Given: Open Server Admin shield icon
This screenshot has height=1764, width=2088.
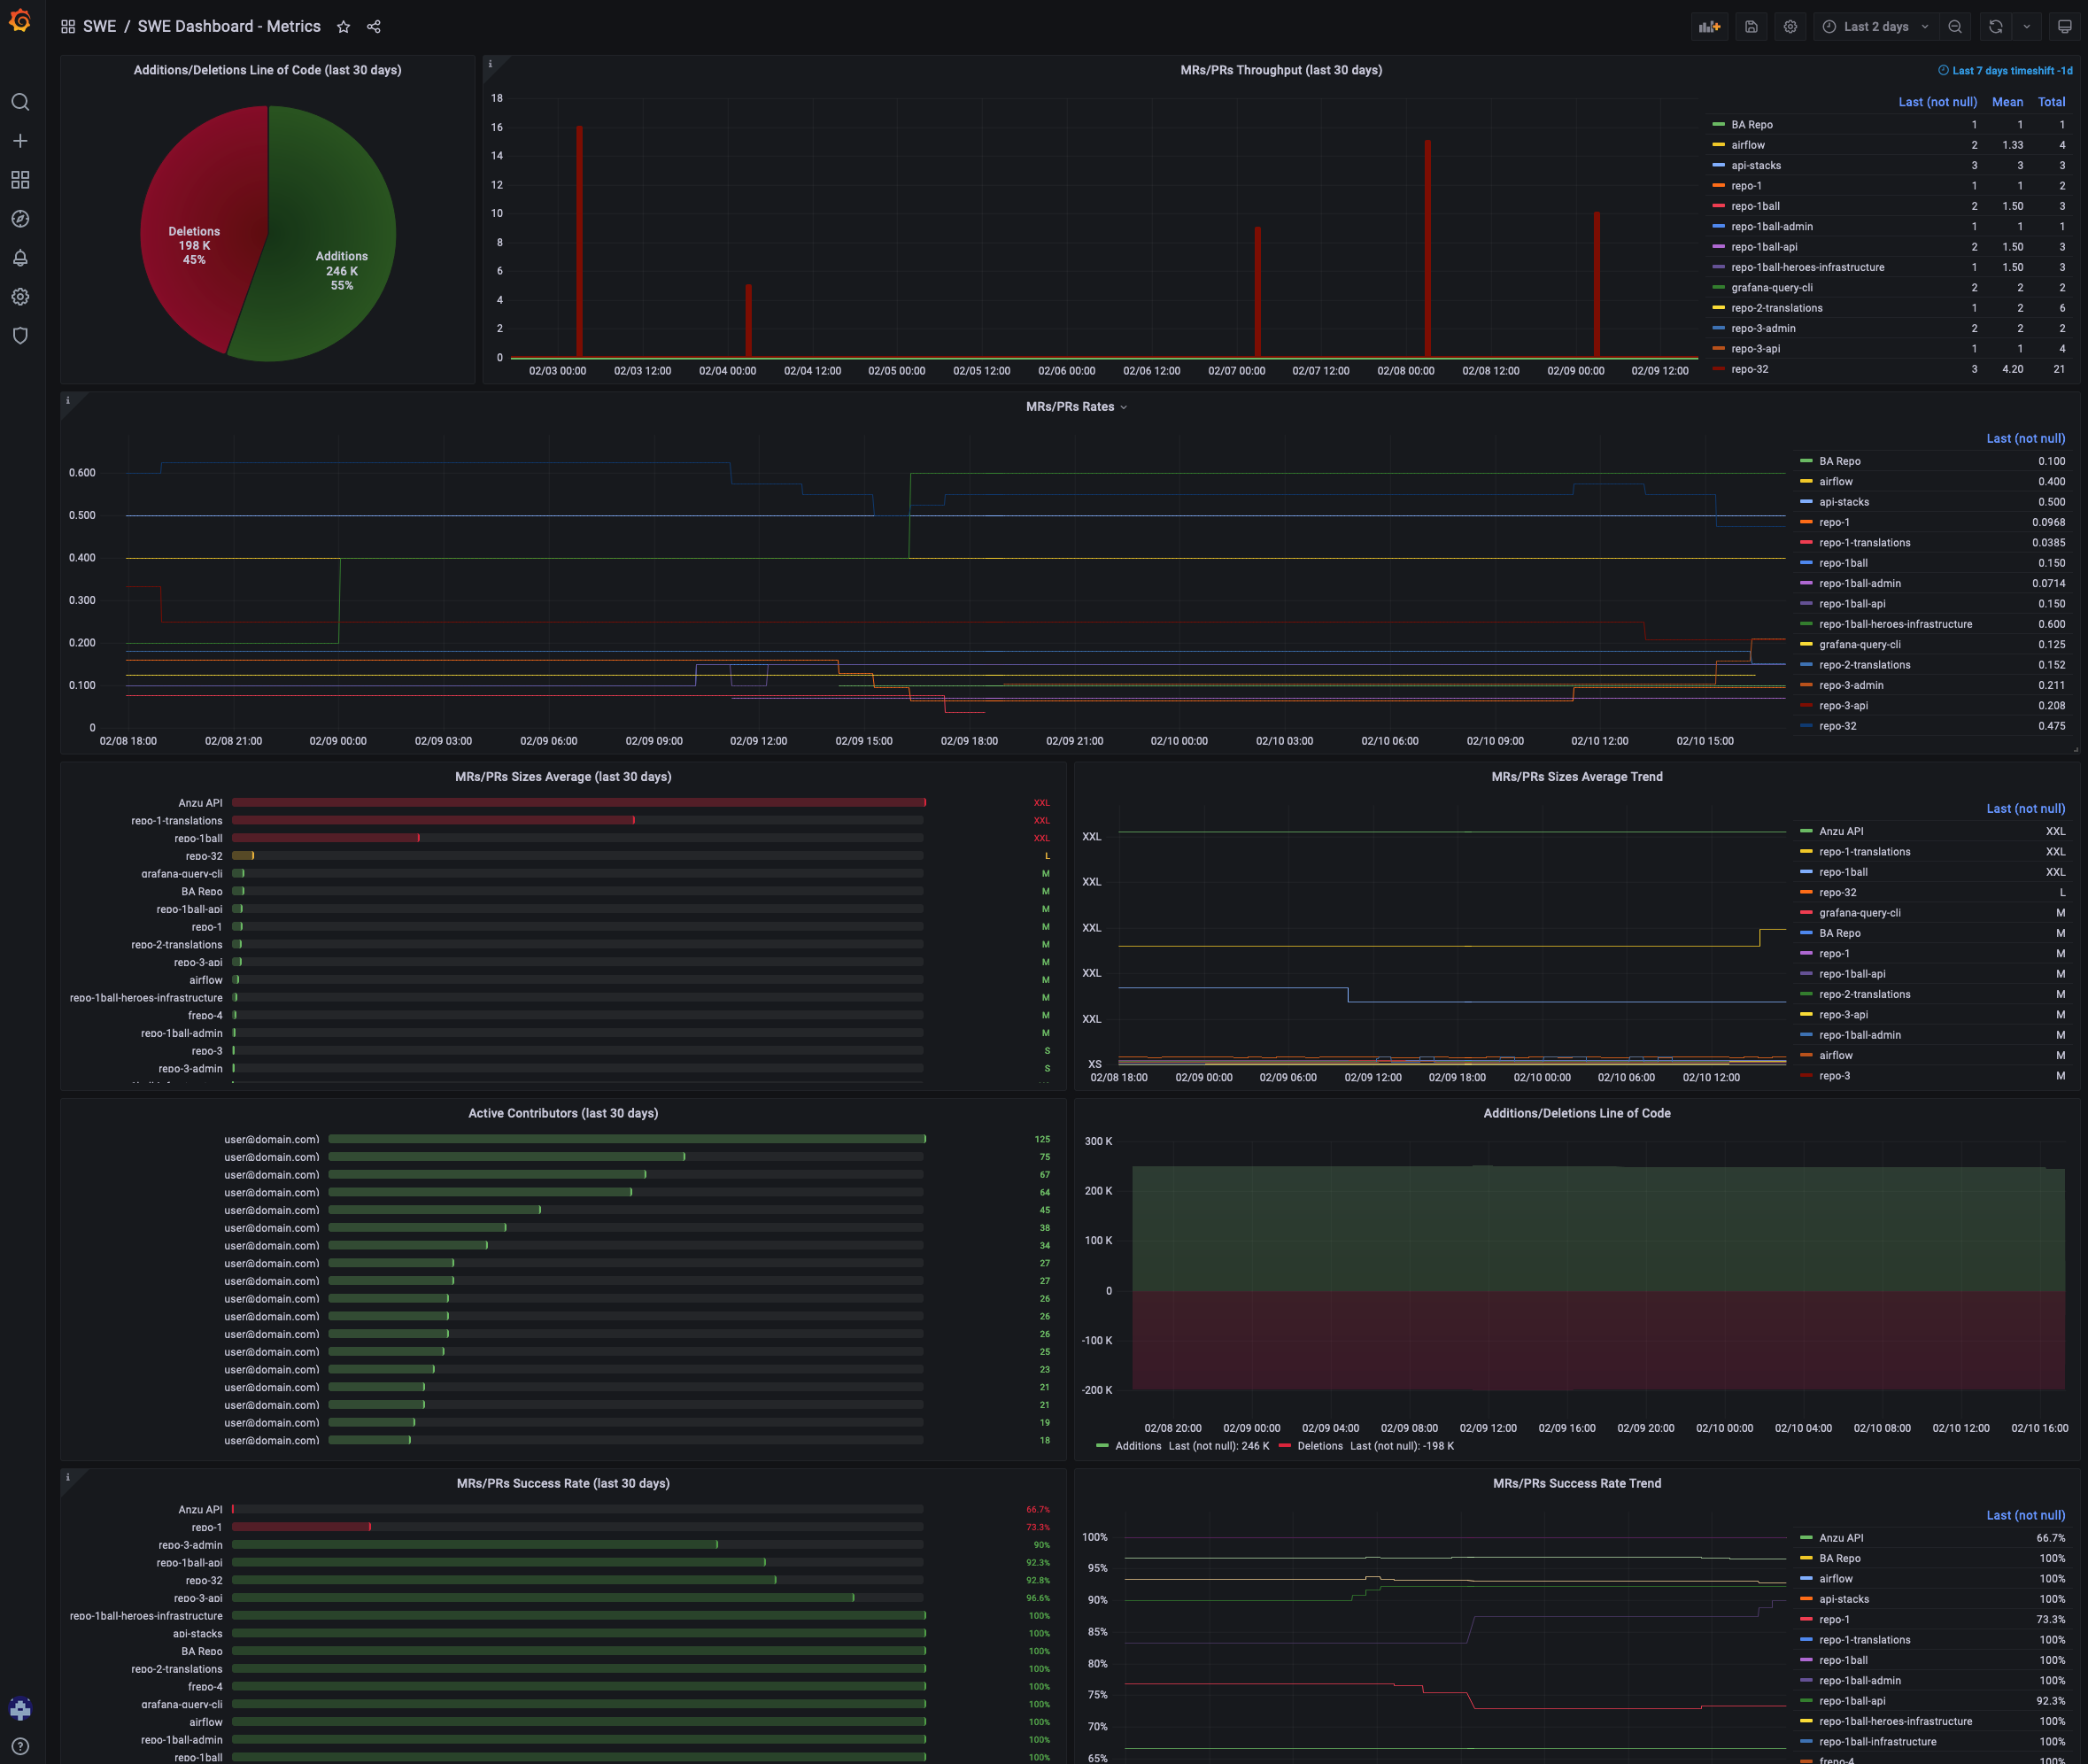Looking at the screenshot, I should [20, 336].
